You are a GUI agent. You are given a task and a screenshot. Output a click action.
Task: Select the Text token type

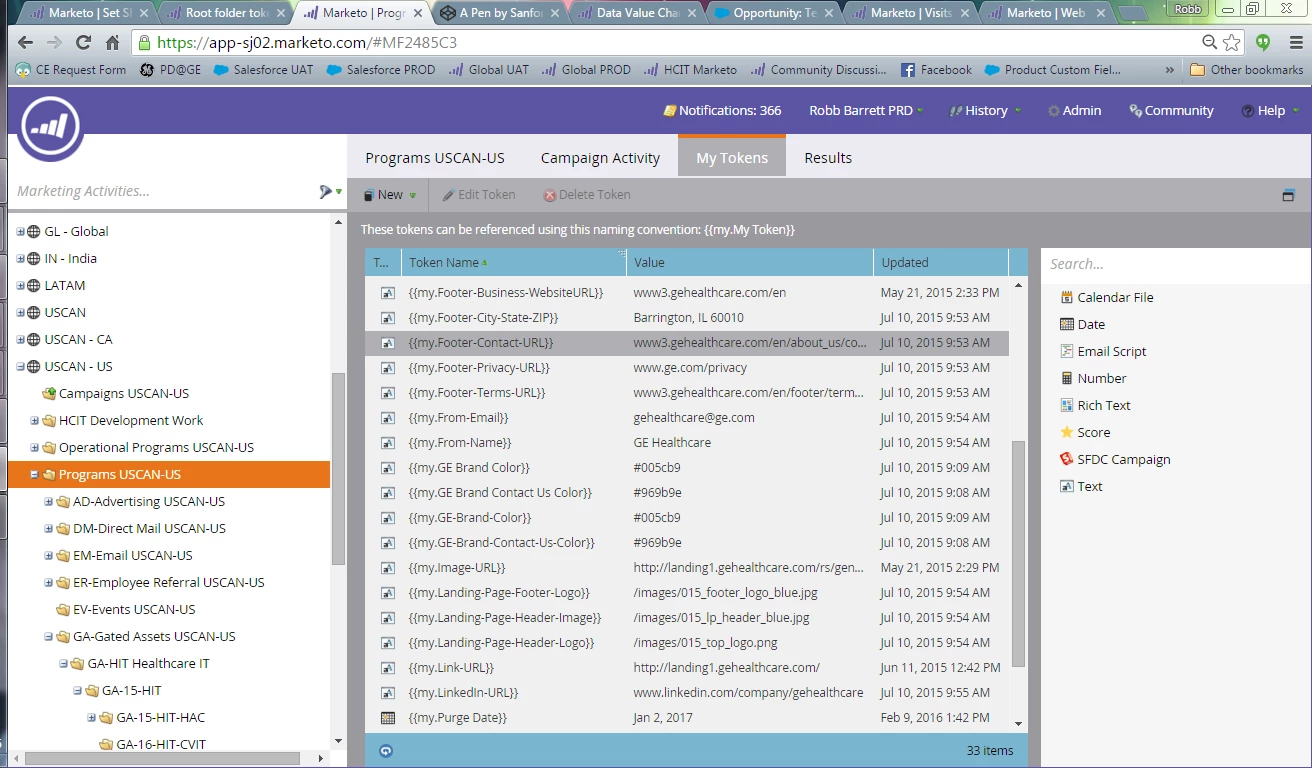[1081, 486]
